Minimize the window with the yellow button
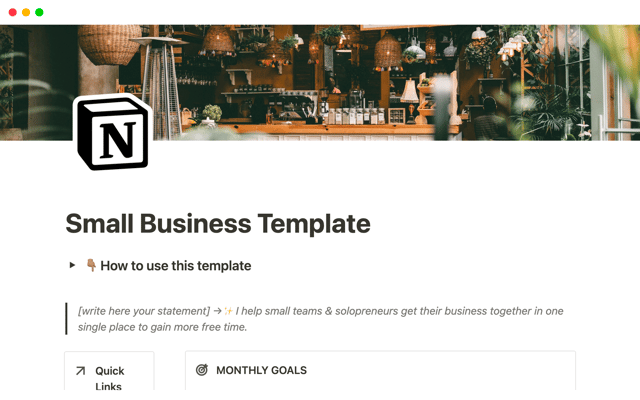 click(26, 12)
